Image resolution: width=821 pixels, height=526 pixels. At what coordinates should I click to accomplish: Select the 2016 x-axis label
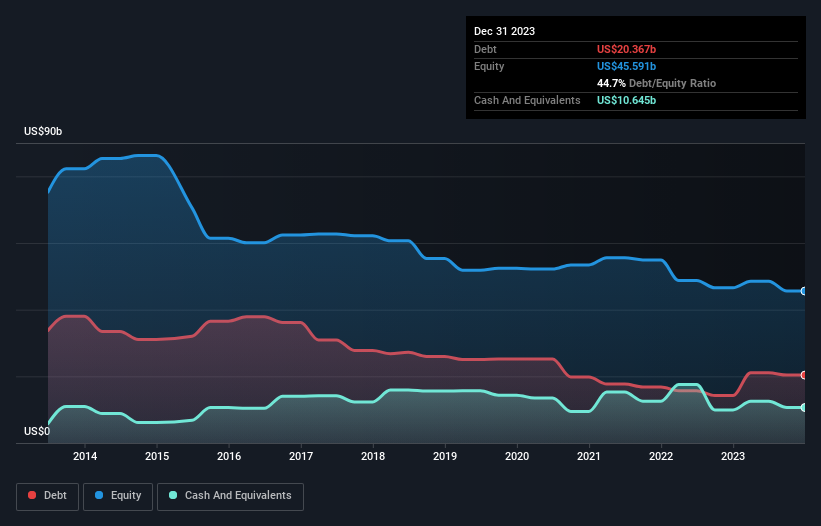[x=229, y=456]
